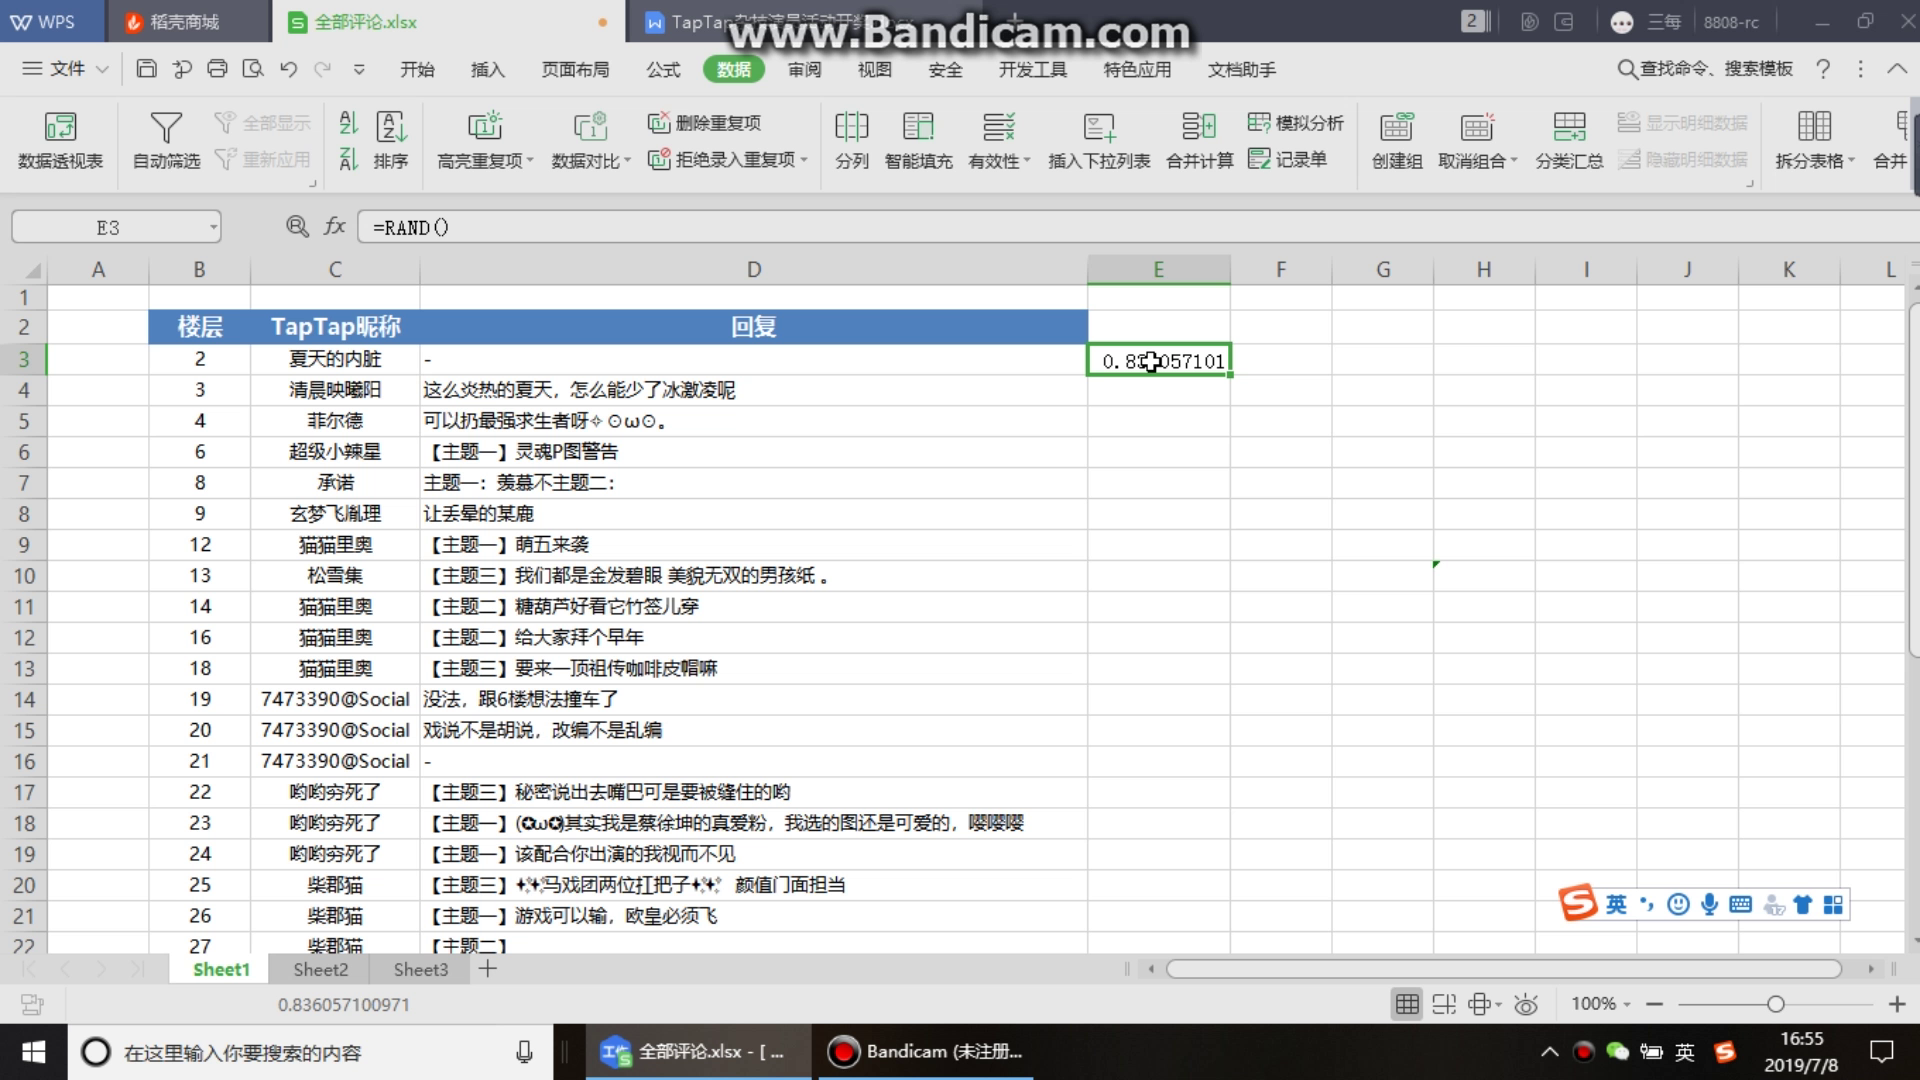Open the 开始 (Home) ribbon tab
The width and height of the screenshot is (1920, 1080).
coord(417,69)
